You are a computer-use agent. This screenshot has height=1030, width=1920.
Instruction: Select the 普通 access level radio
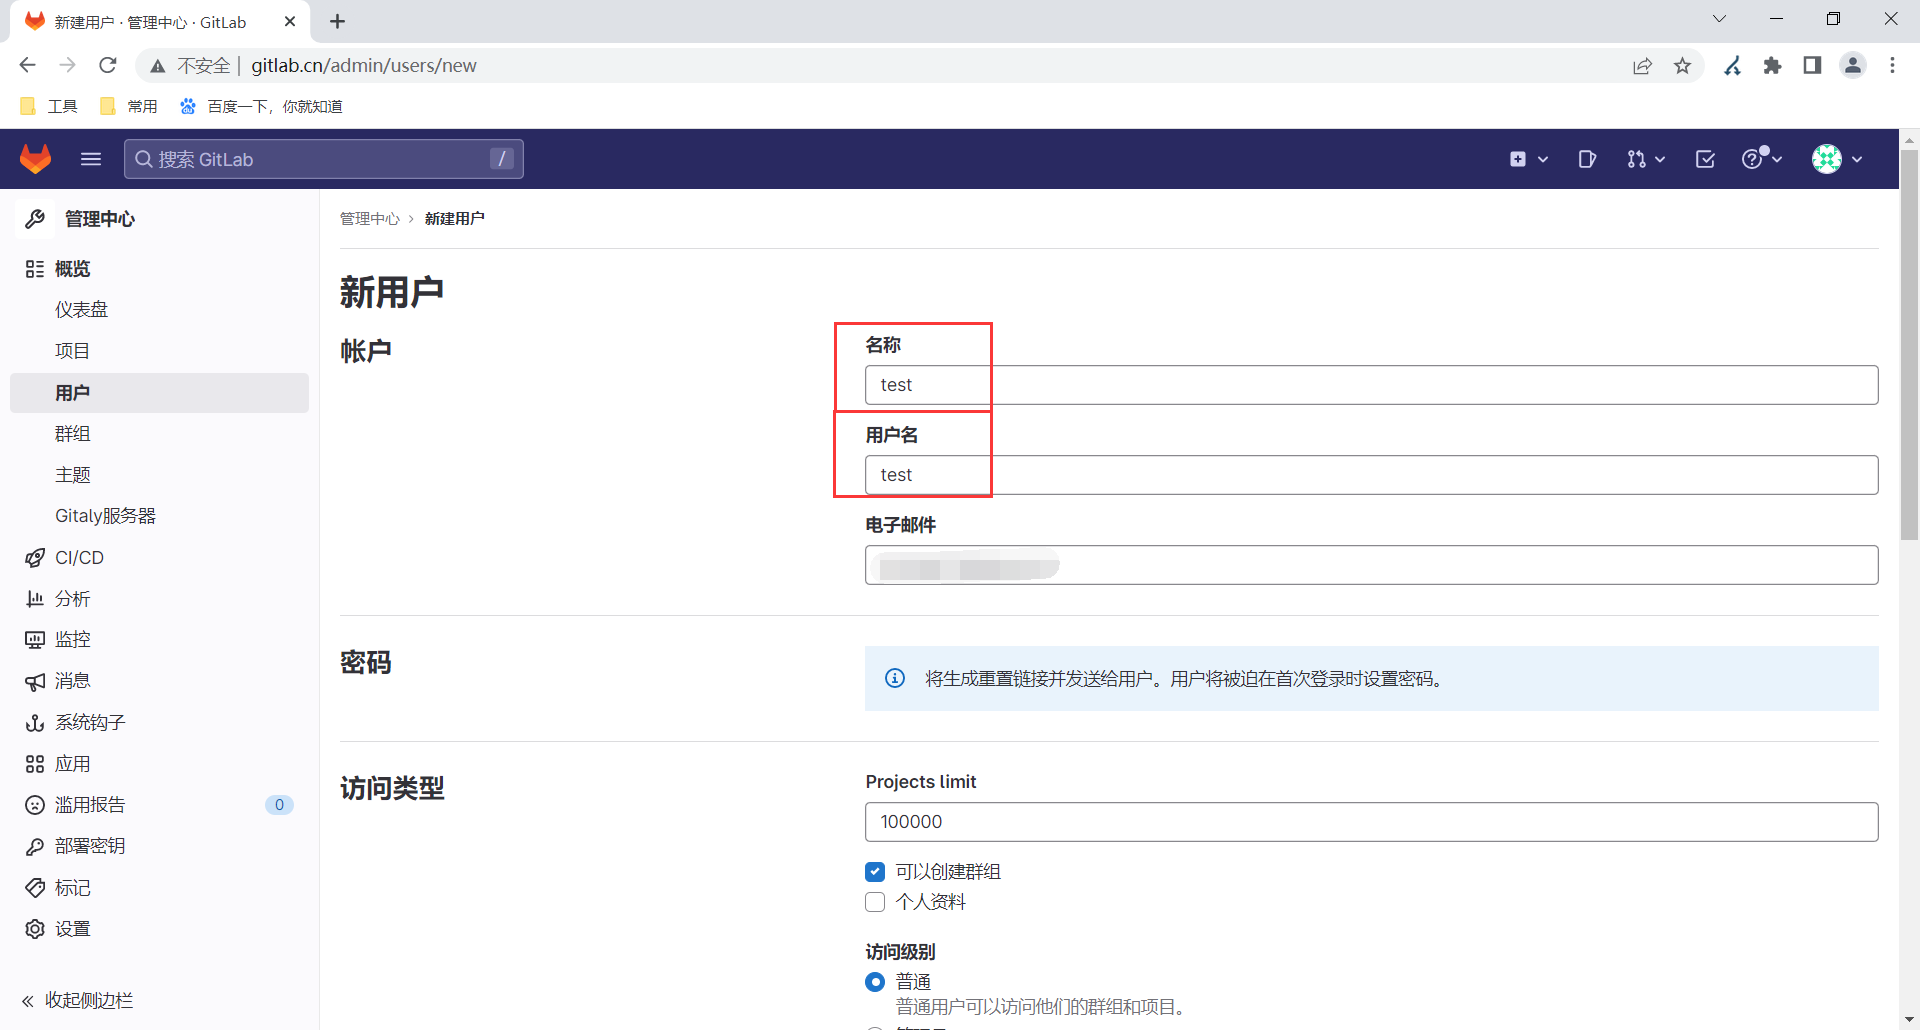point(875,982)
